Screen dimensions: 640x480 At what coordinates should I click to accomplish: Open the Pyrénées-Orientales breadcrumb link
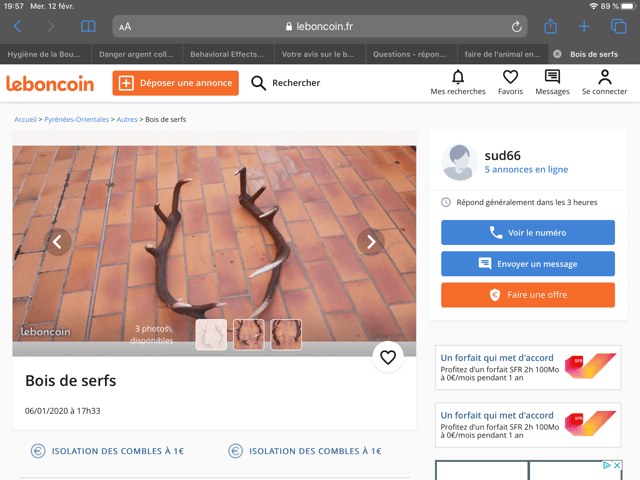(x=77, y=120)
